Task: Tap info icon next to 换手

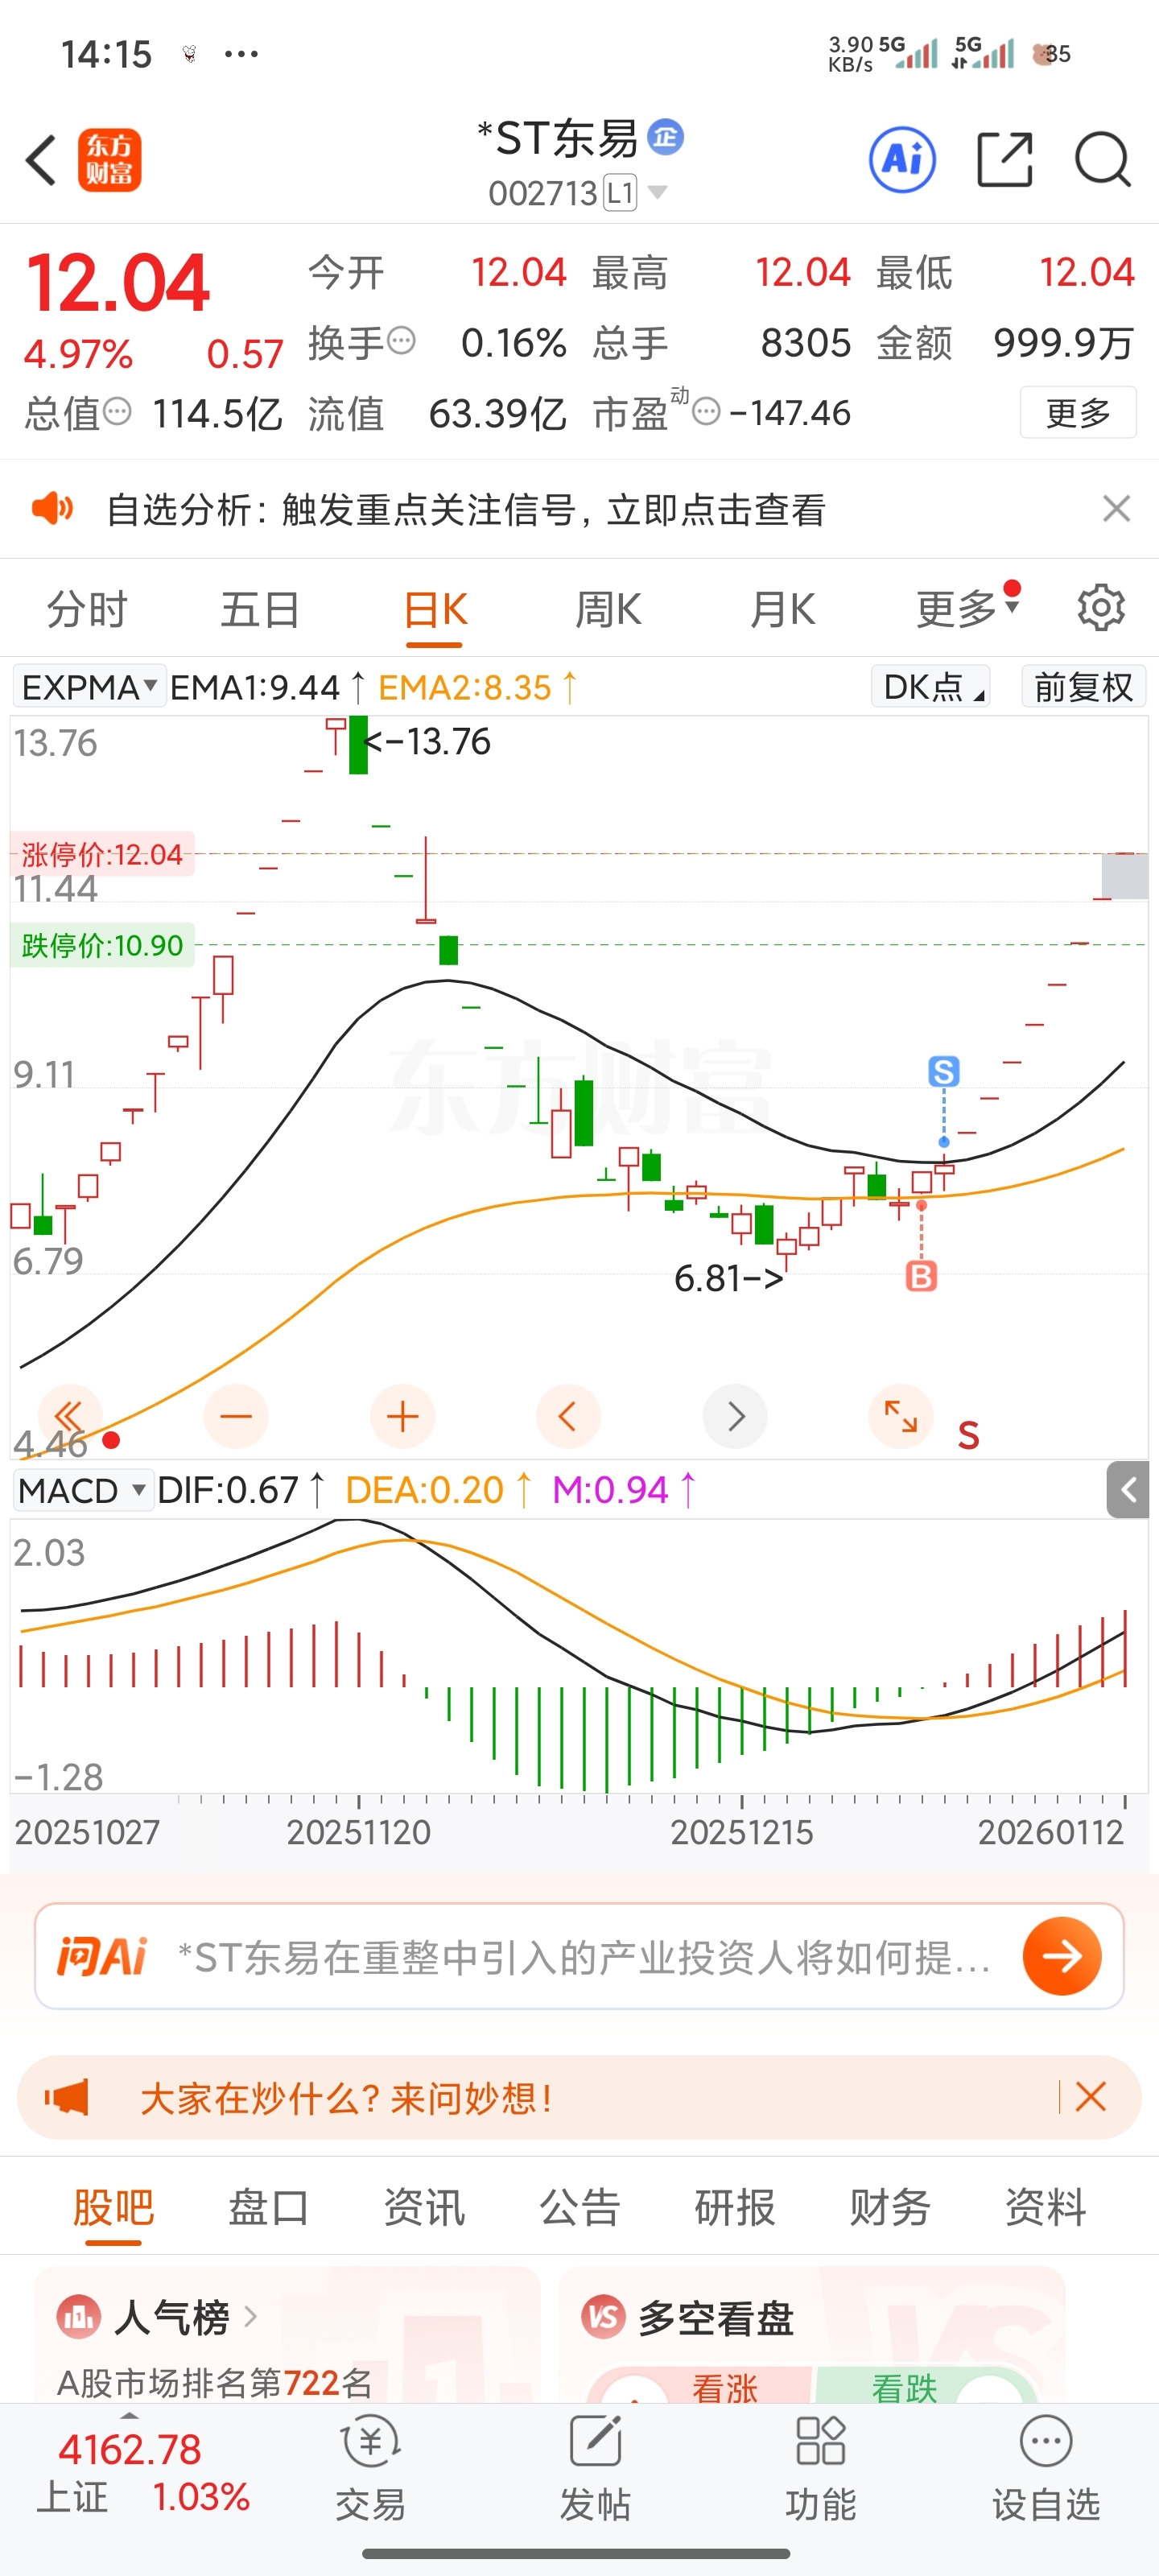Action: [x=401, y=341]
